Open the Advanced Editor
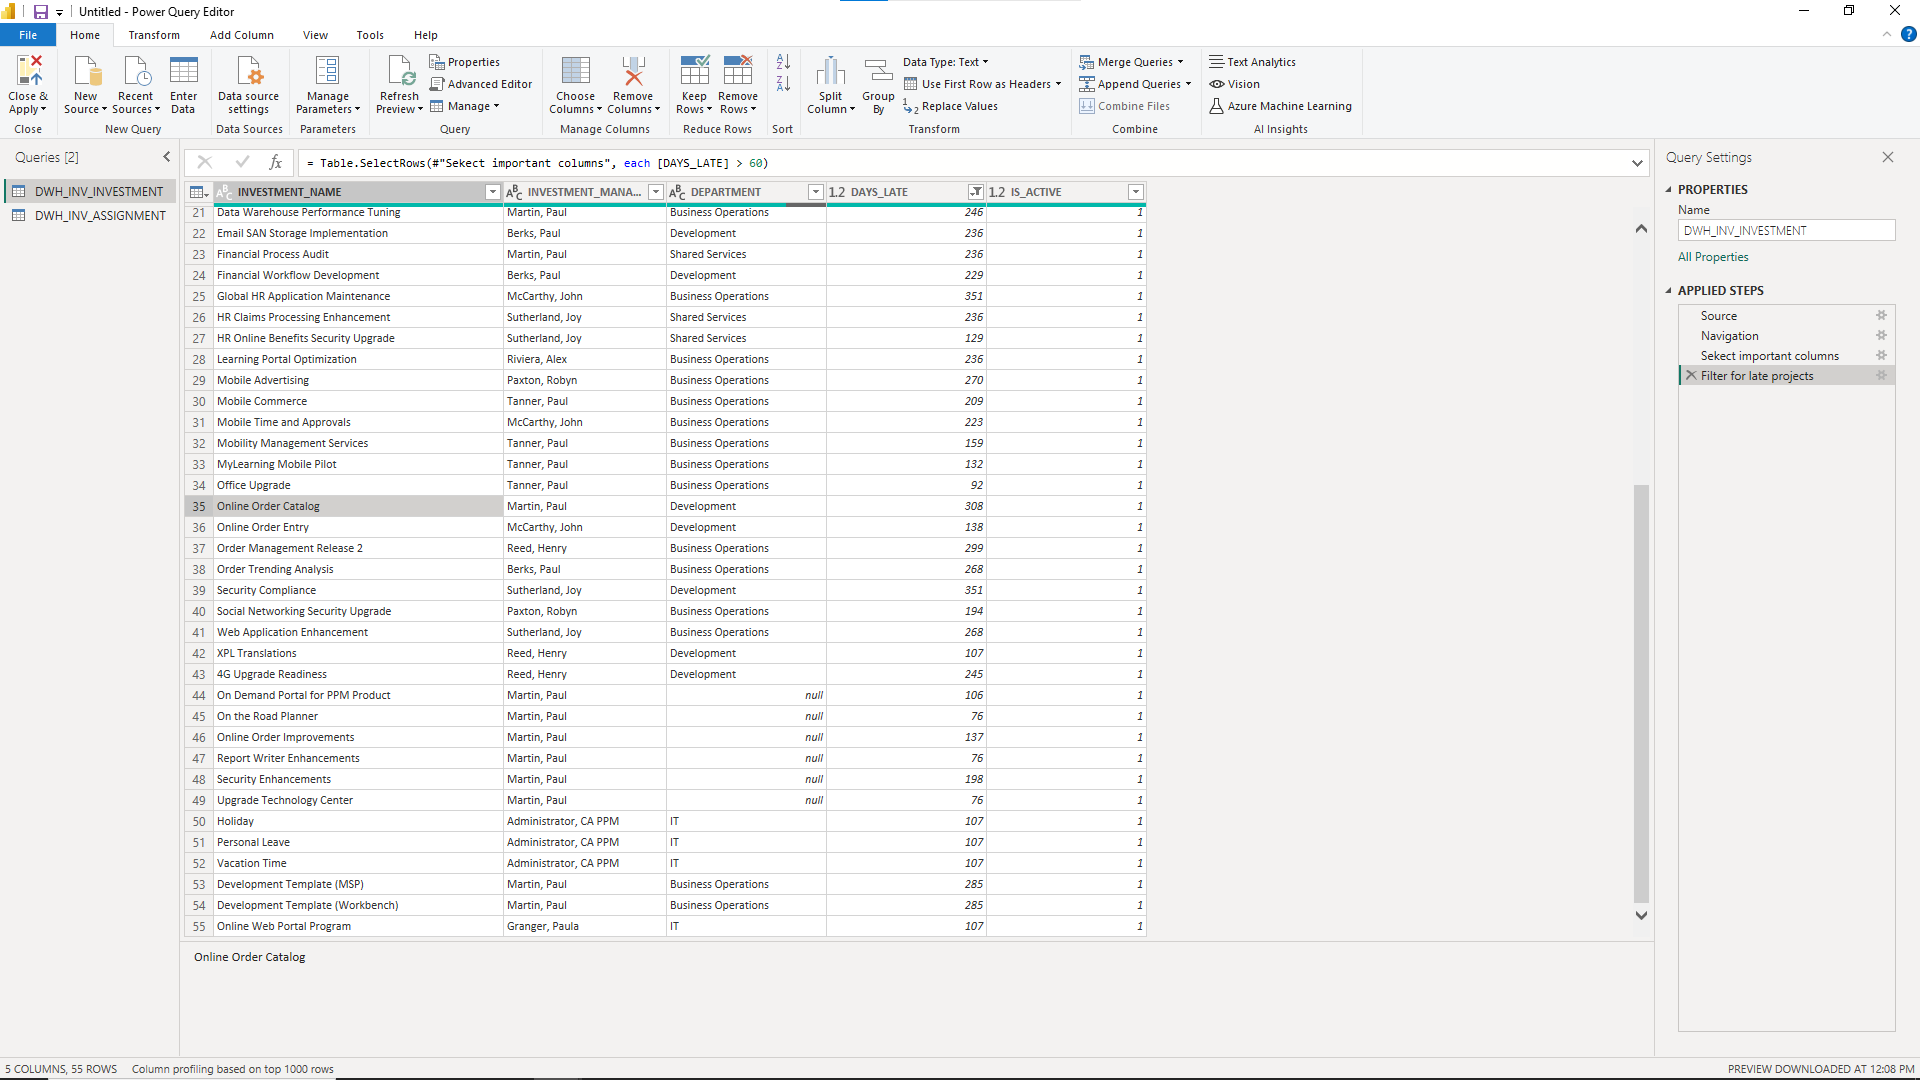 (x=481, y=84)
